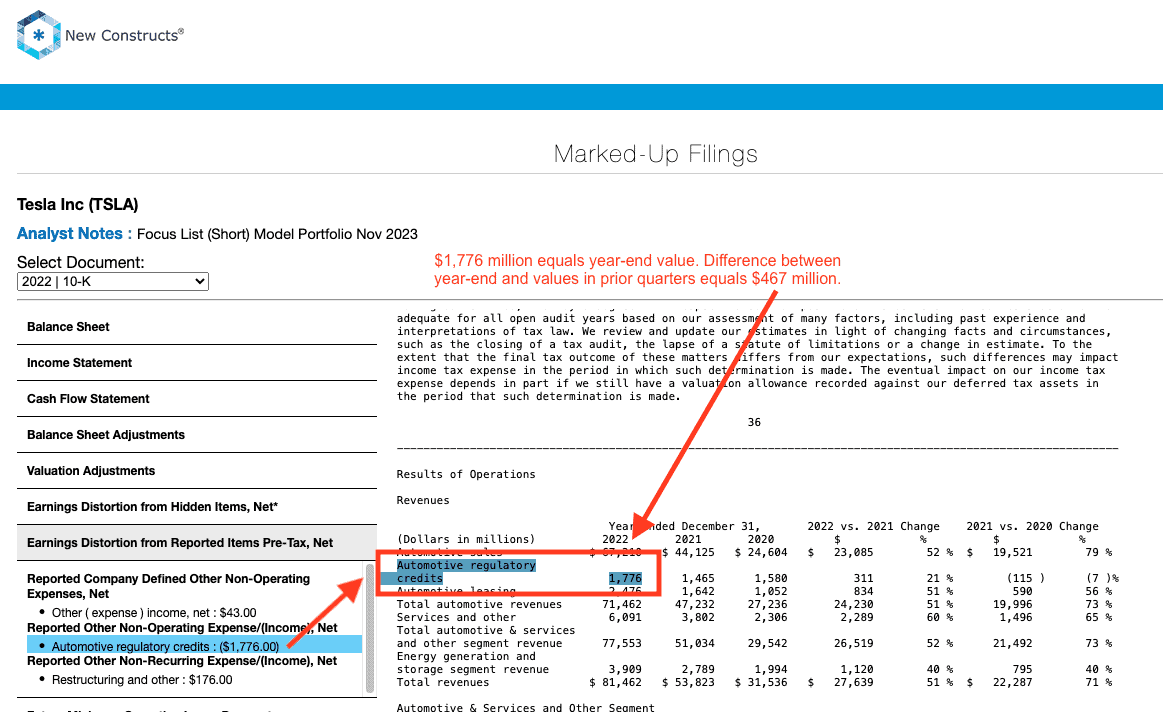Click highlighted 1,776 value in table
The width and height of the screenshot is (1163, 712).
(625, 578)
